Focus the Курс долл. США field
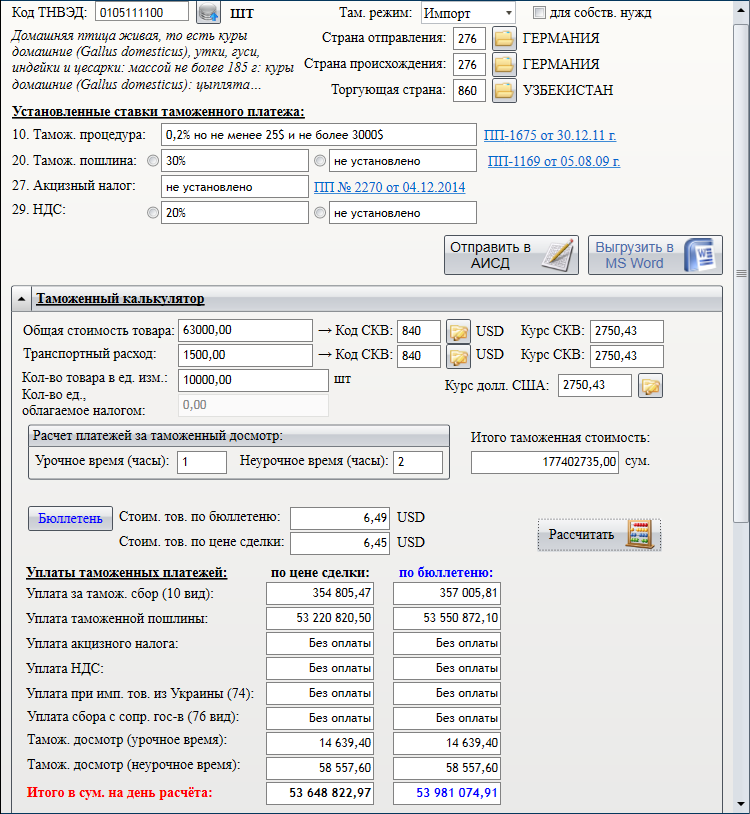 [595, 385]
